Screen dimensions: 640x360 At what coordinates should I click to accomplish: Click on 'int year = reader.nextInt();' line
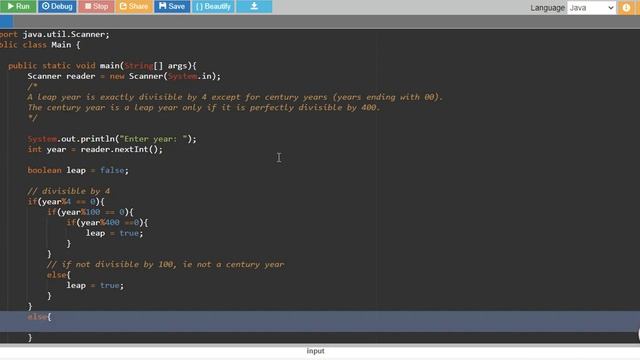tap(95, 149)
